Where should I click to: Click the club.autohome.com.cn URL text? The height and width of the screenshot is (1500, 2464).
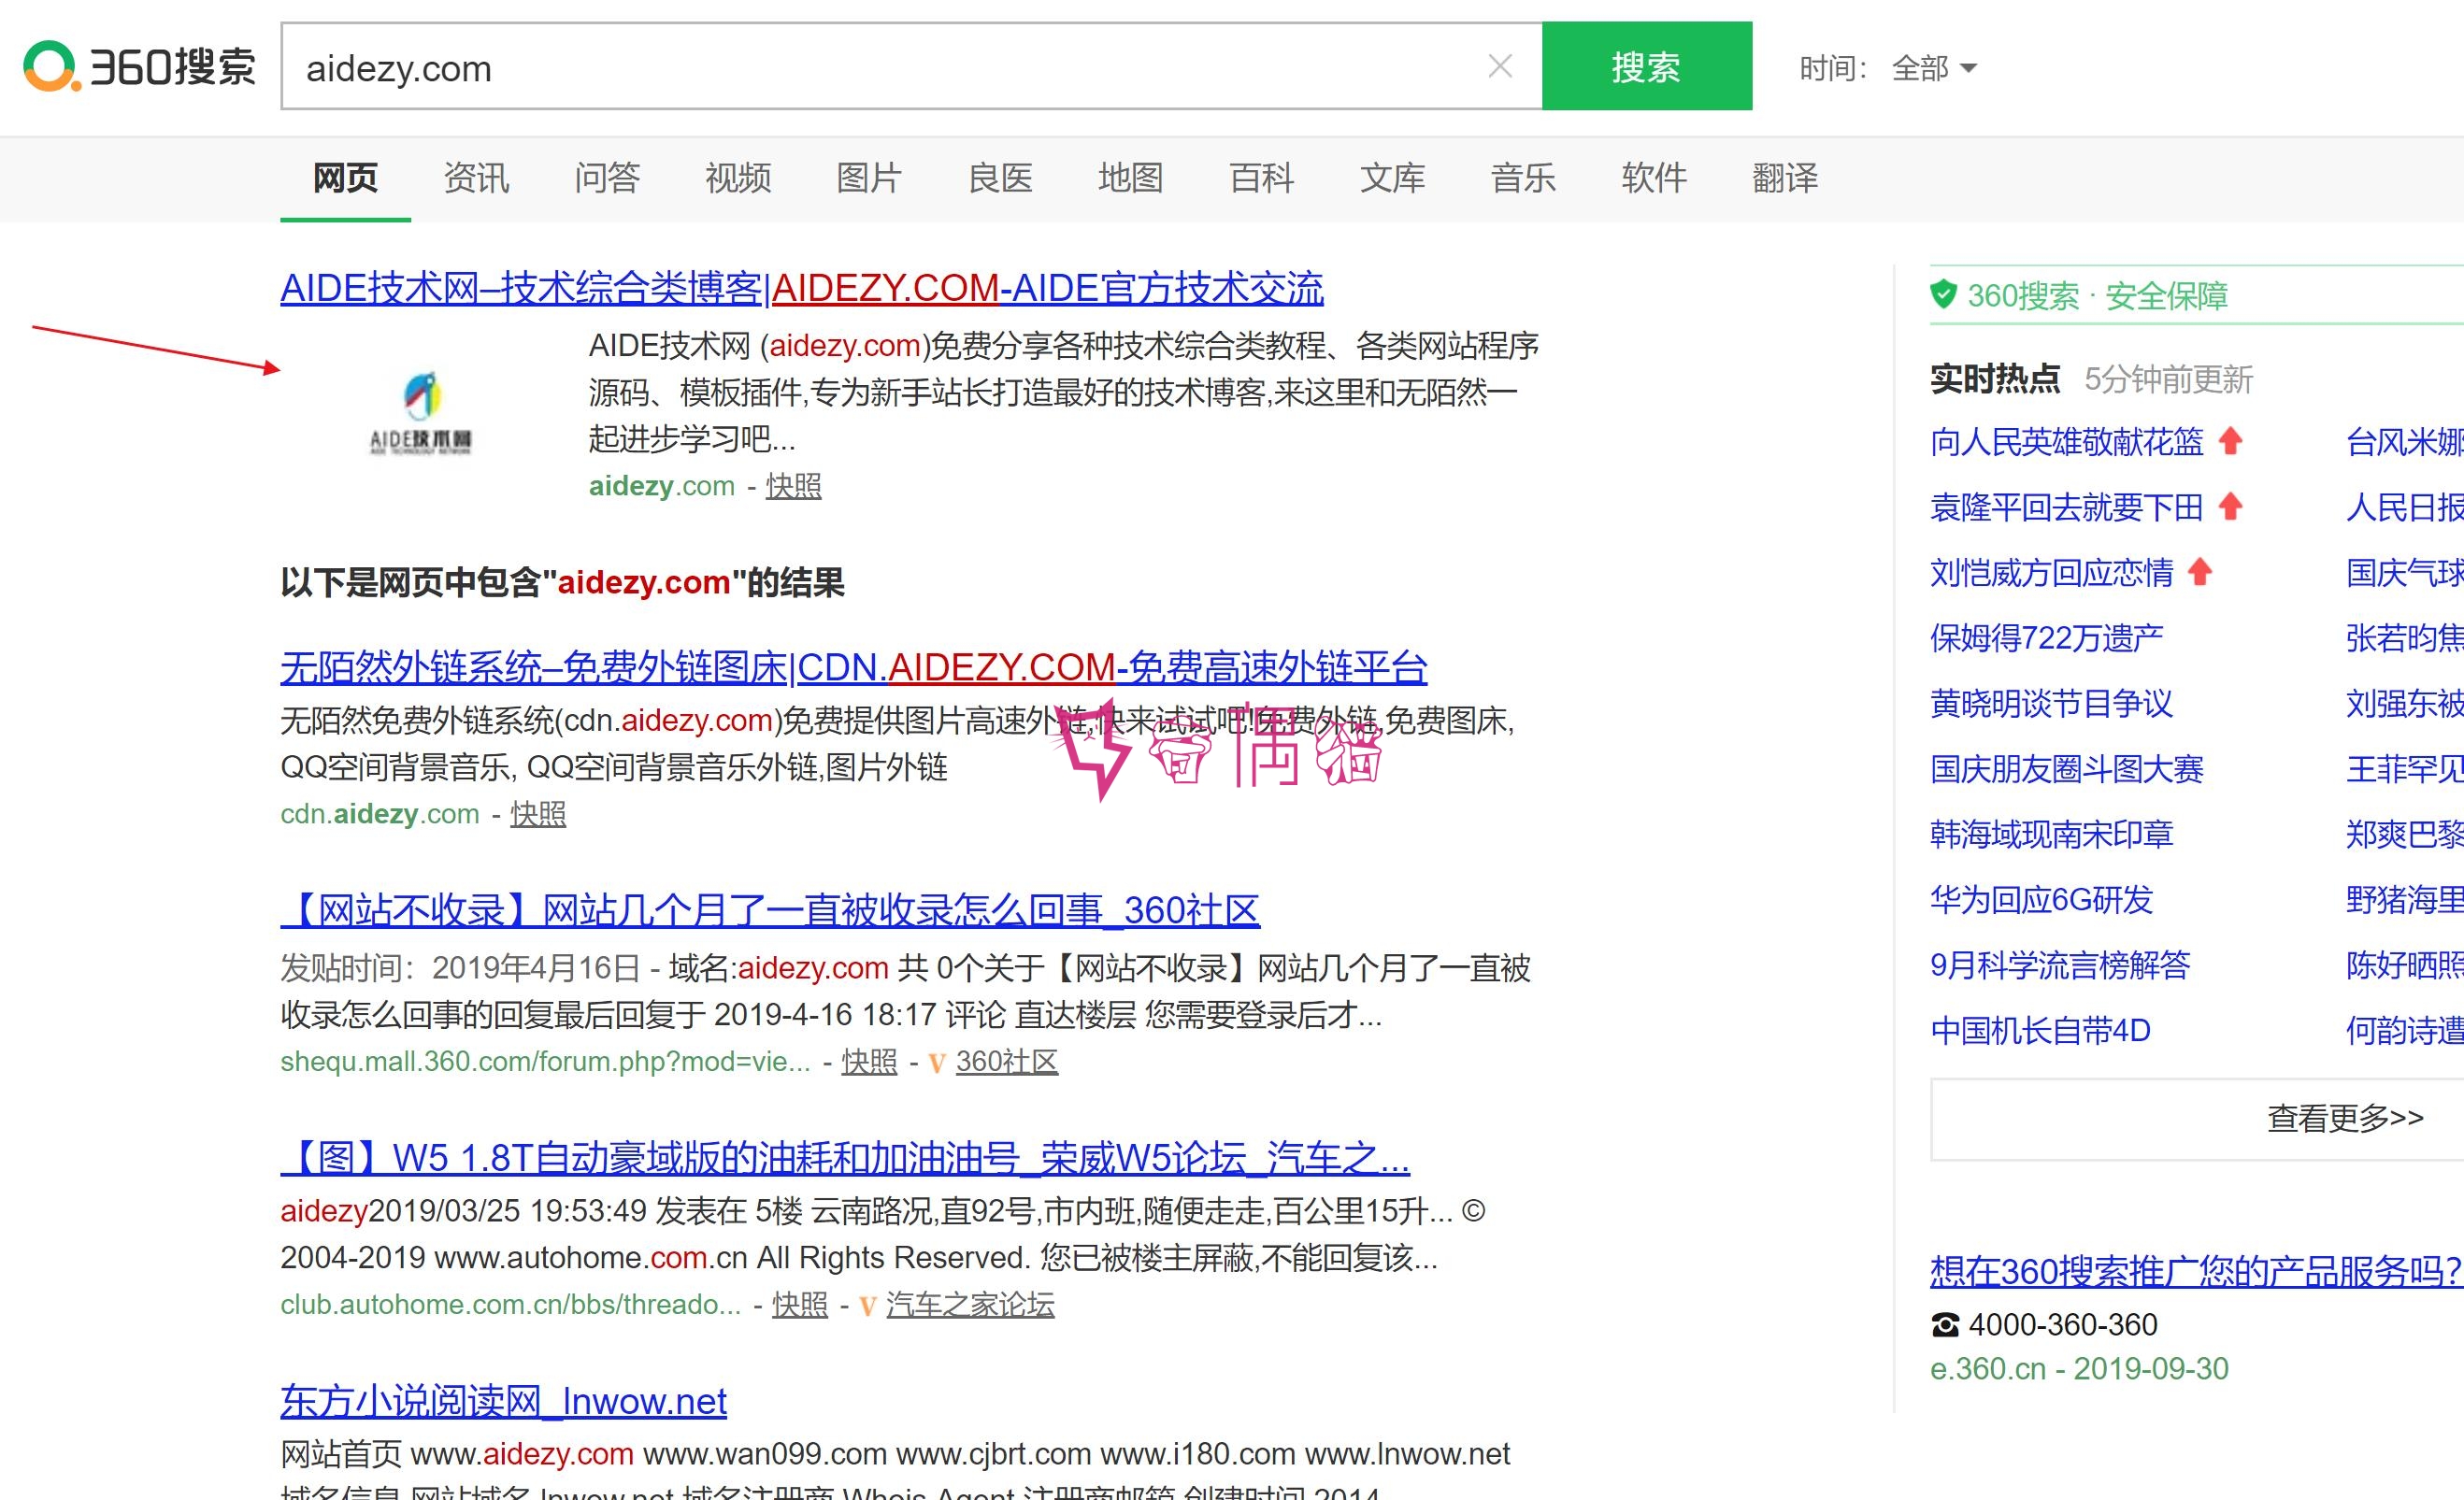click(511, 1304)
